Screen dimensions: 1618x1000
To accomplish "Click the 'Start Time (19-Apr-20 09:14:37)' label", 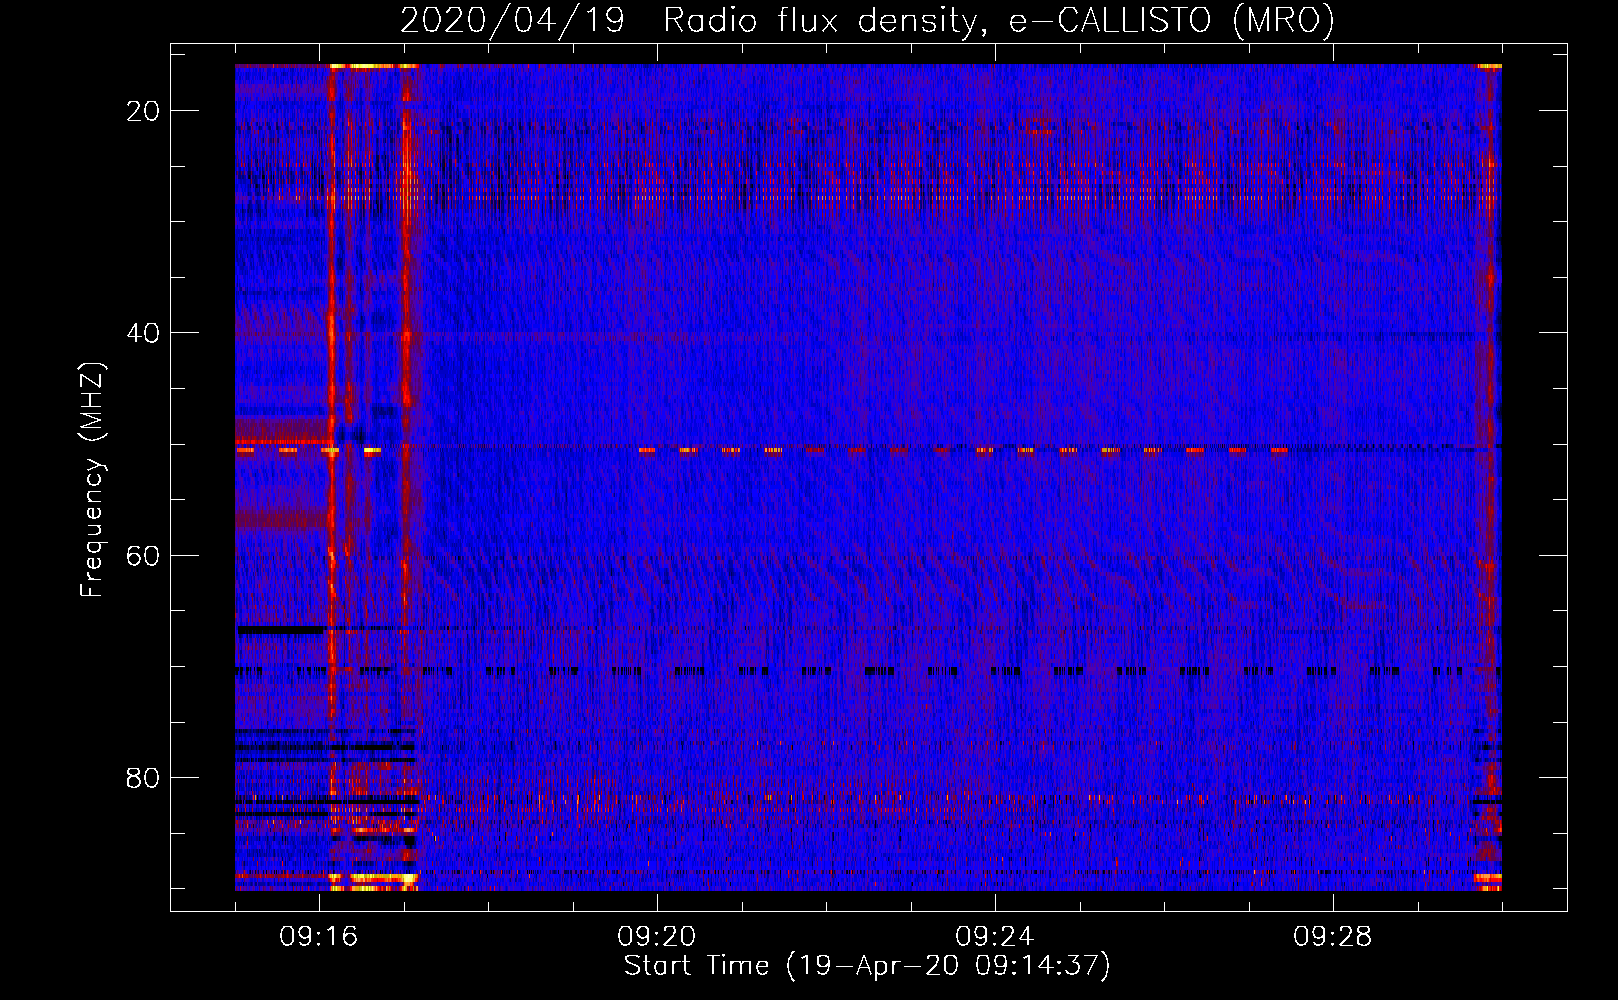I will [867, 966].
